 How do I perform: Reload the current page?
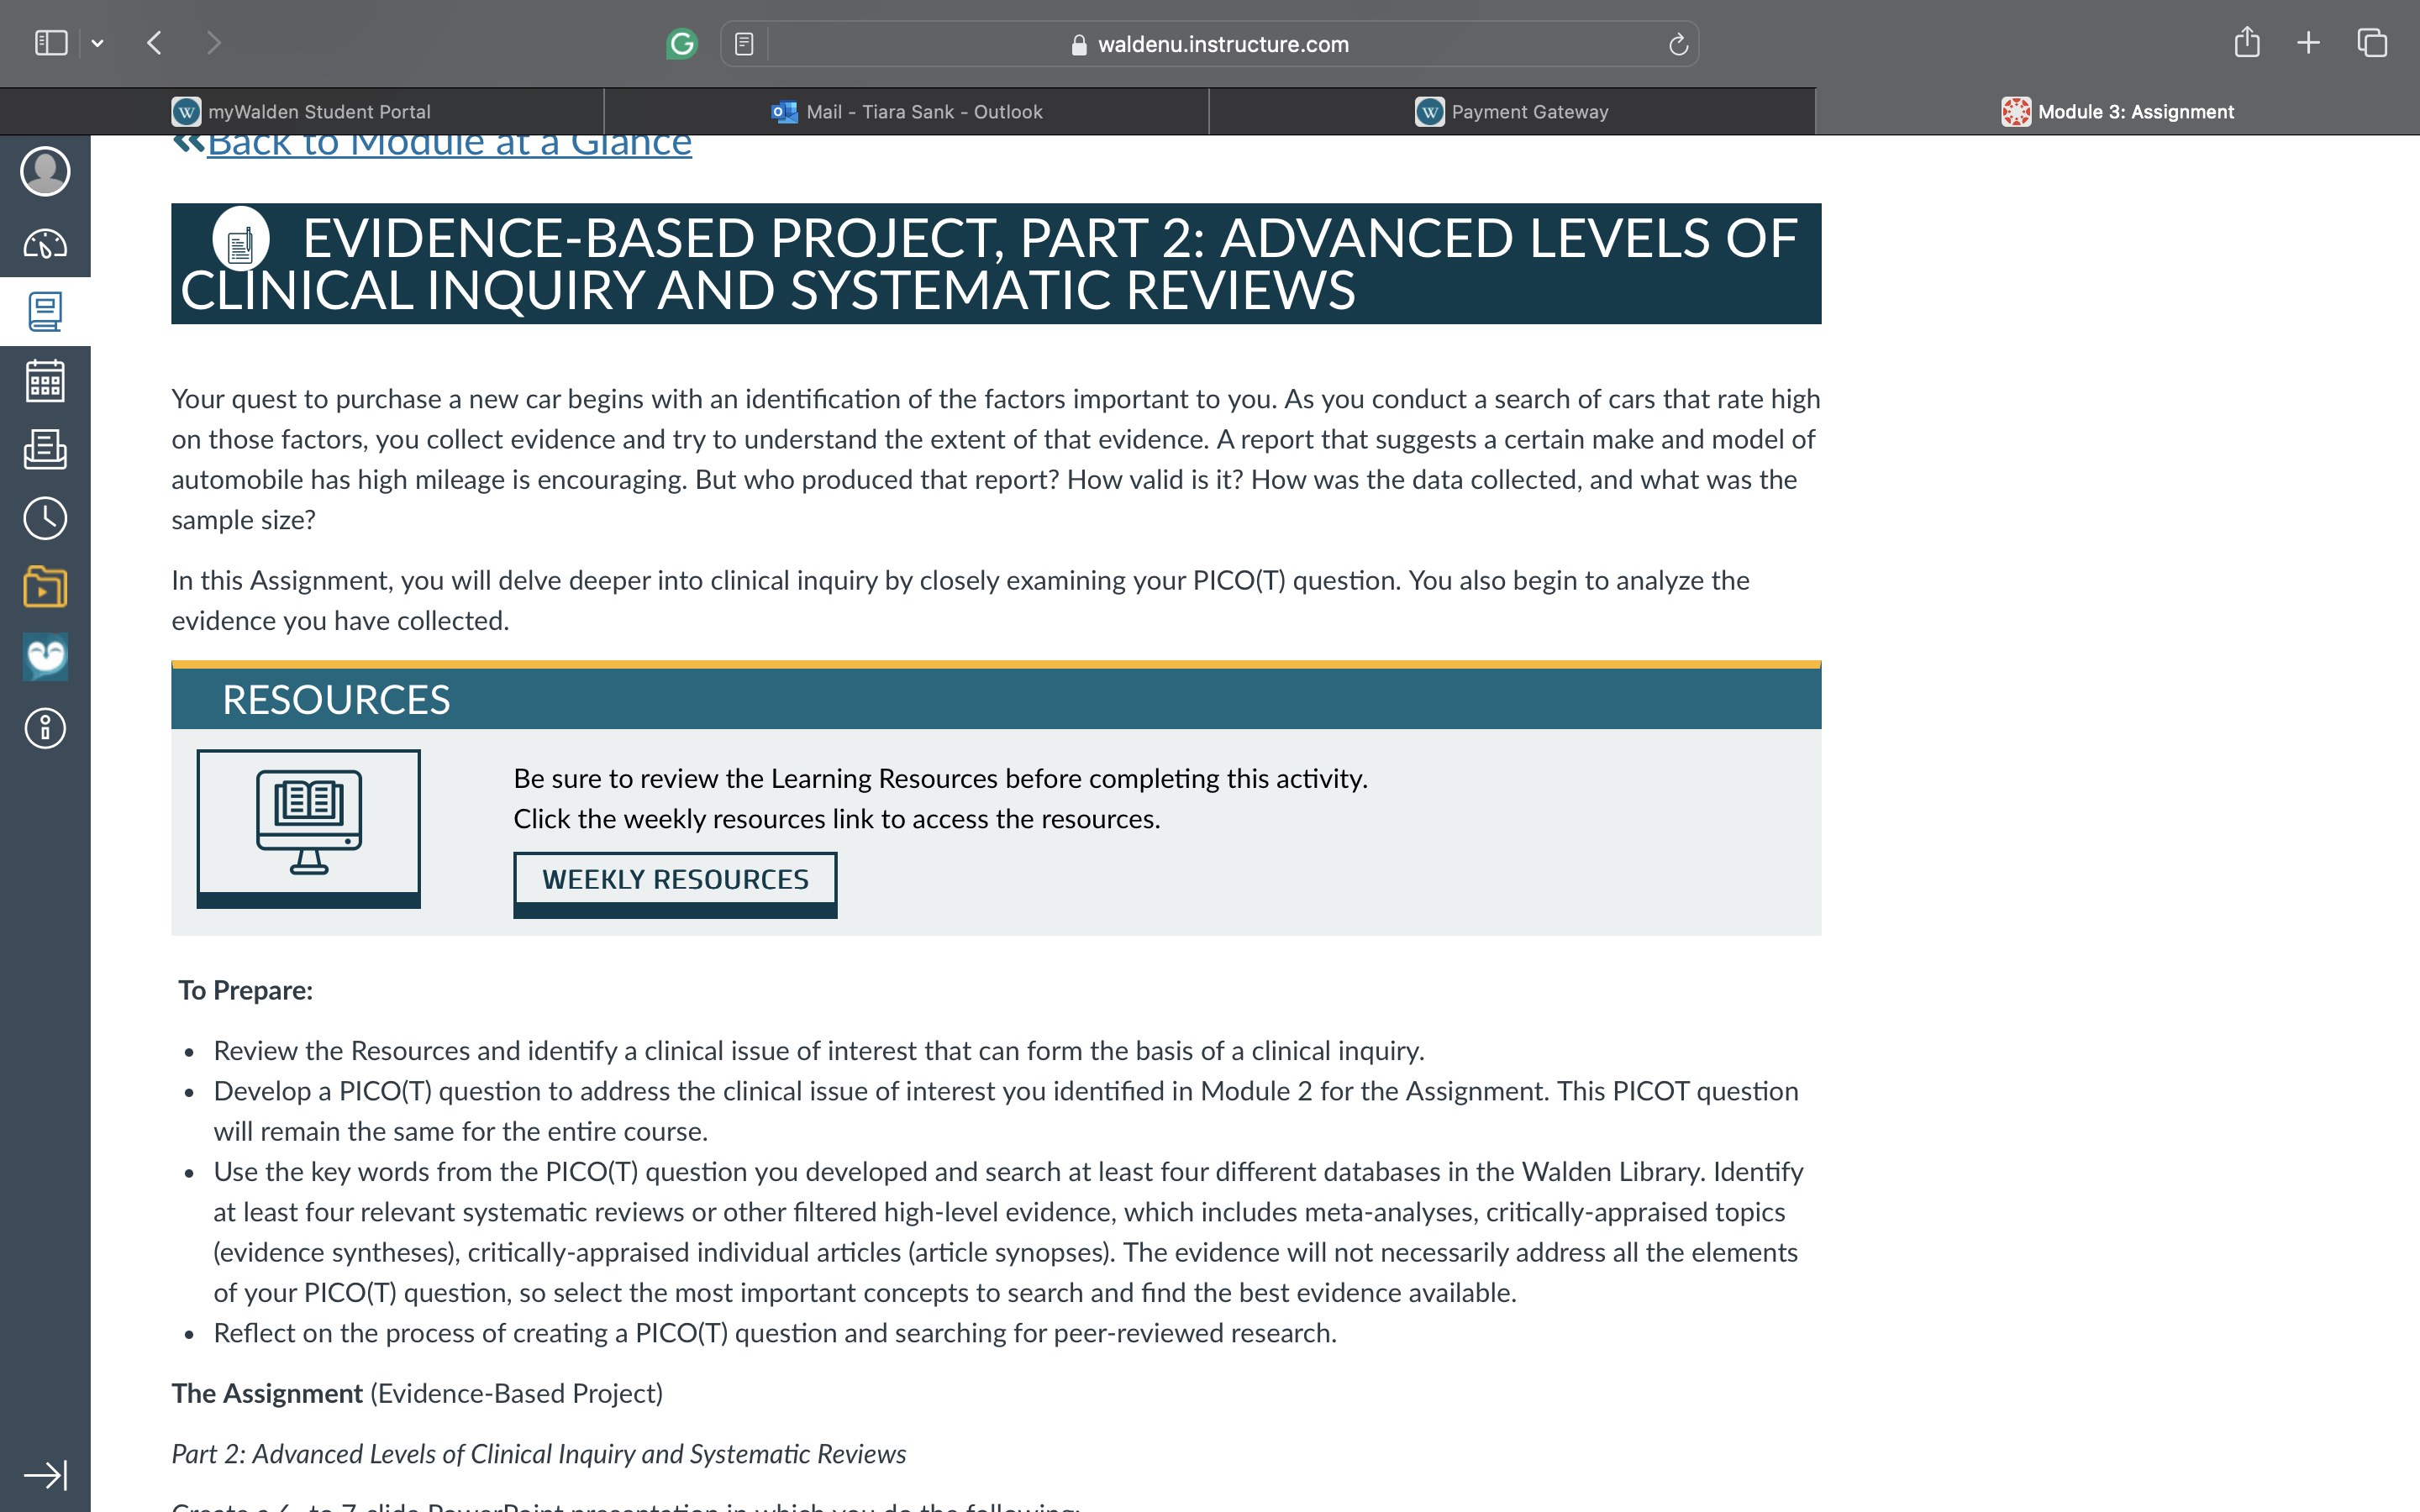click(1678, 44)
